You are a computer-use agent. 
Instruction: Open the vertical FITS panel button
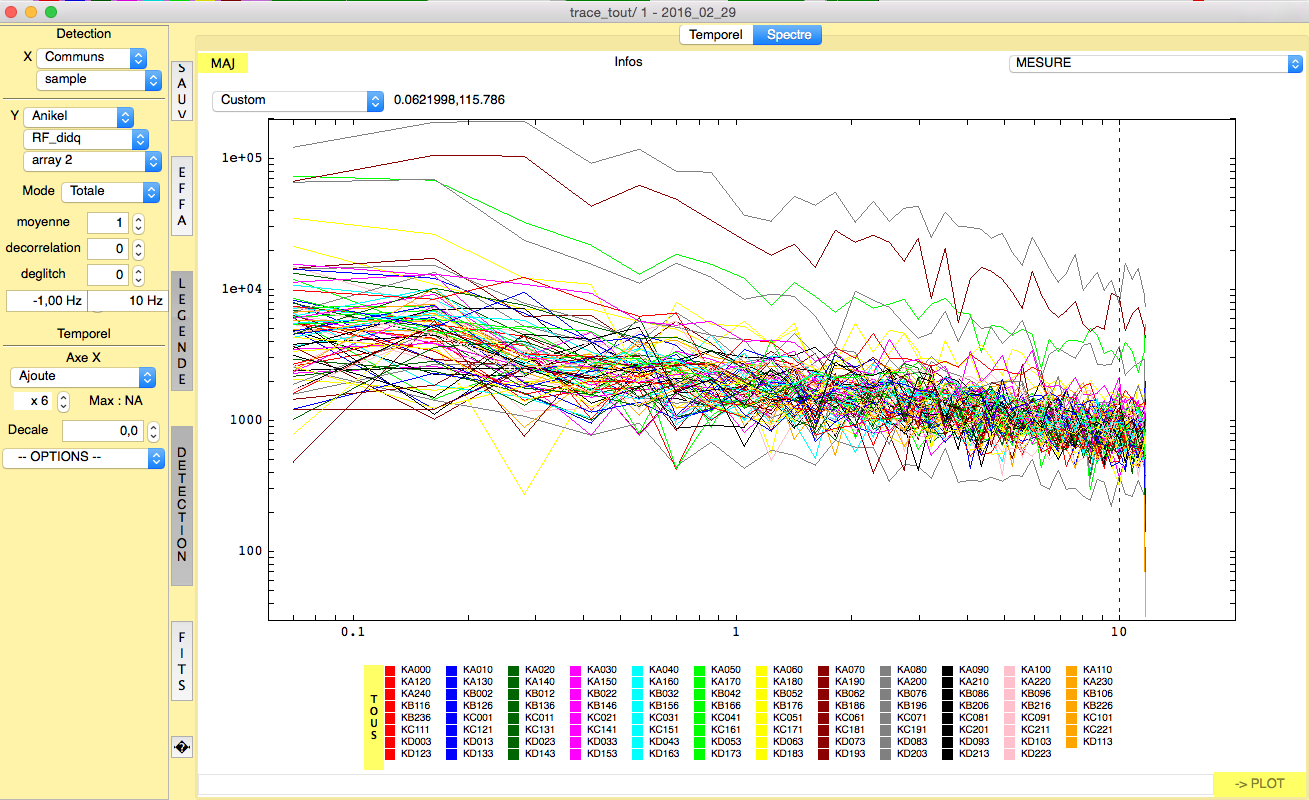click(x=182, y=661)
